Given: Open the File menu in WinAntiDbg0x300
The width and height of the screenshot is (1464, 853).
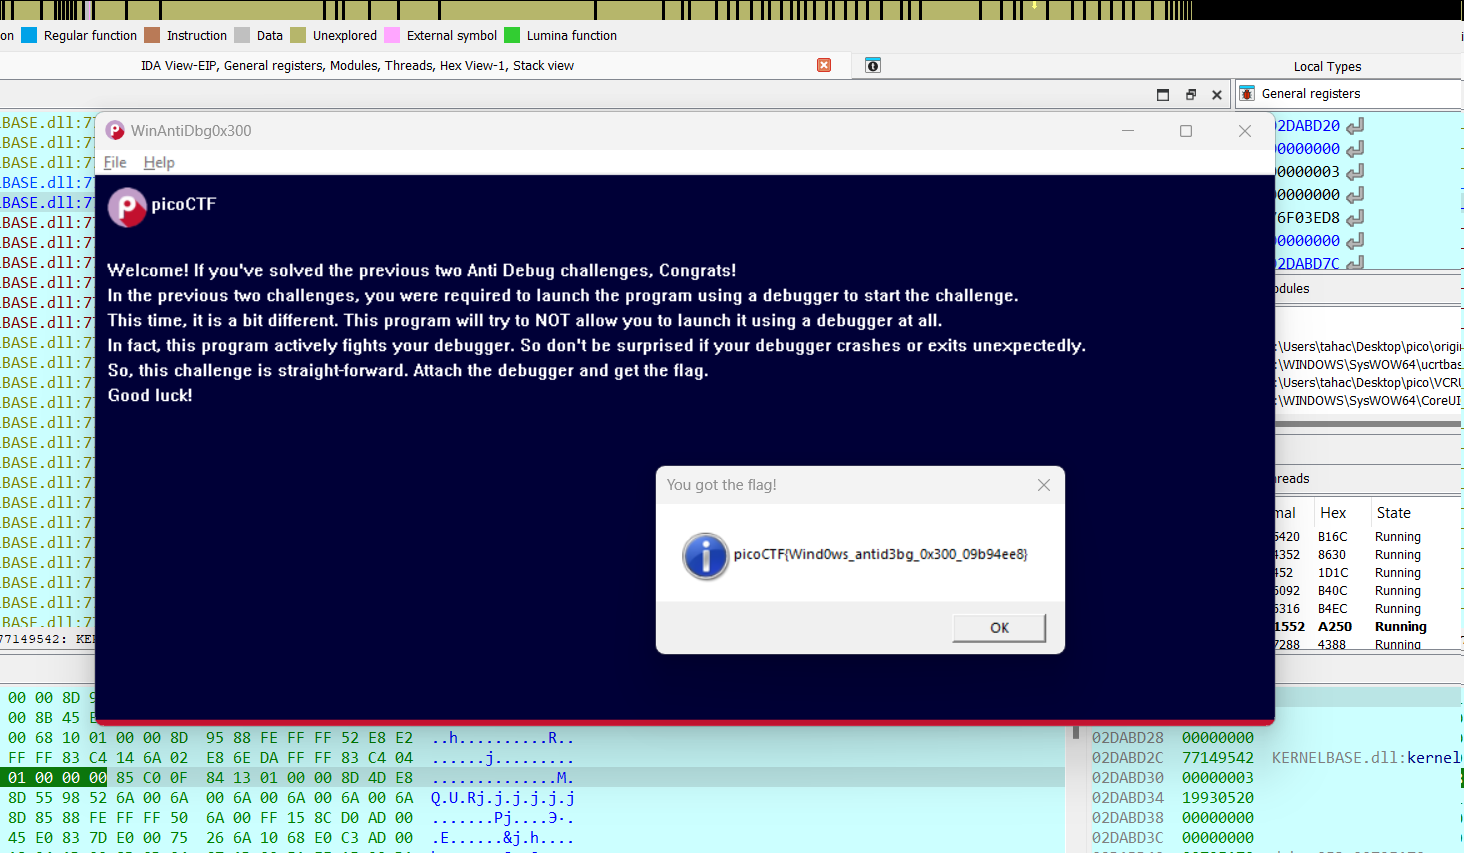Looking at the screenshot, I should [115, 162].
